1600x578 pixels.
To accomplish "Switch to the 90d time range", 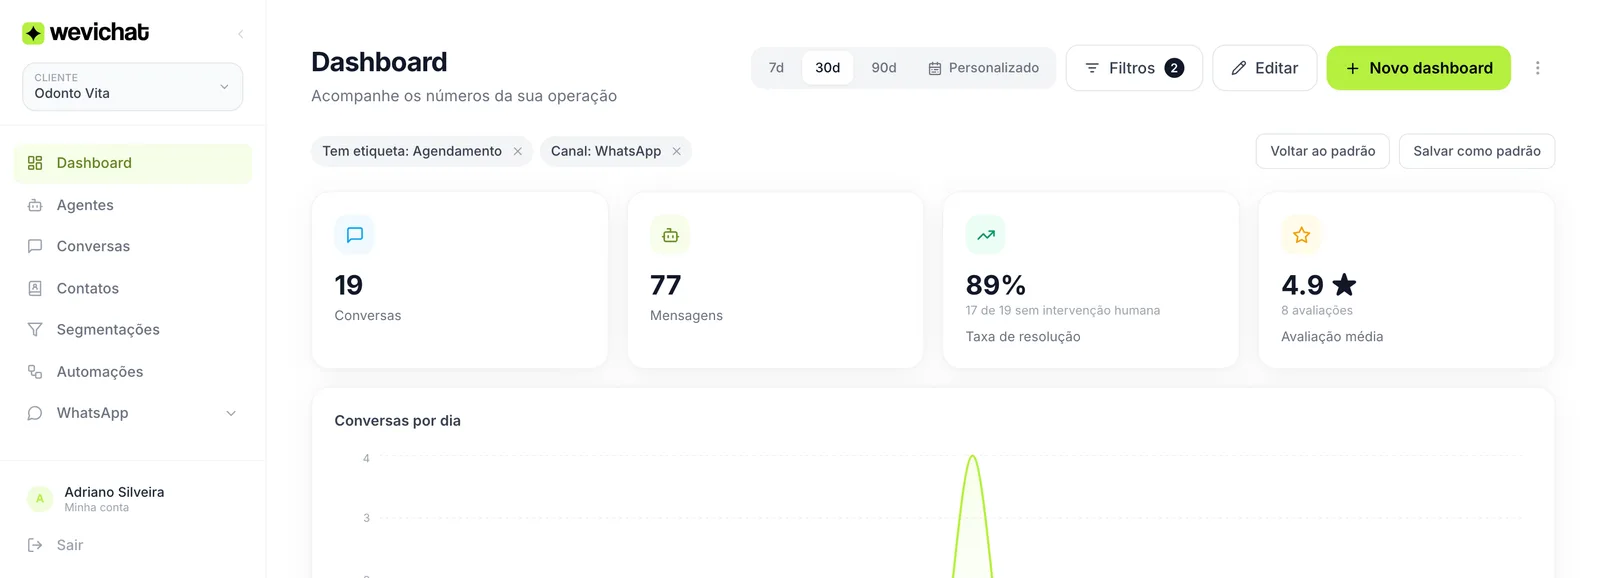I will tap(884, 68).
